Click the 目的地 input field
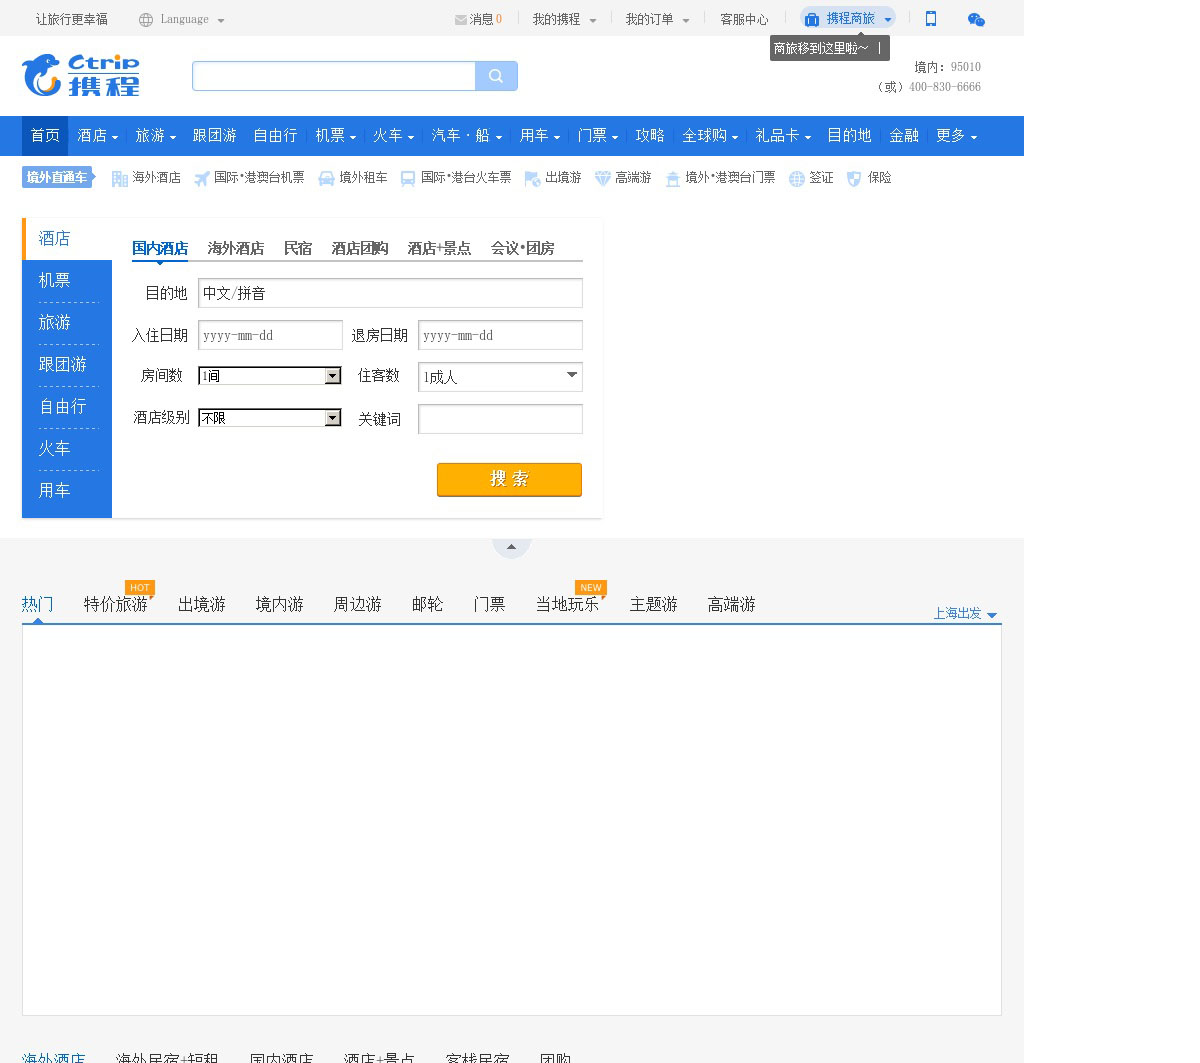 [x=390, y=293]
